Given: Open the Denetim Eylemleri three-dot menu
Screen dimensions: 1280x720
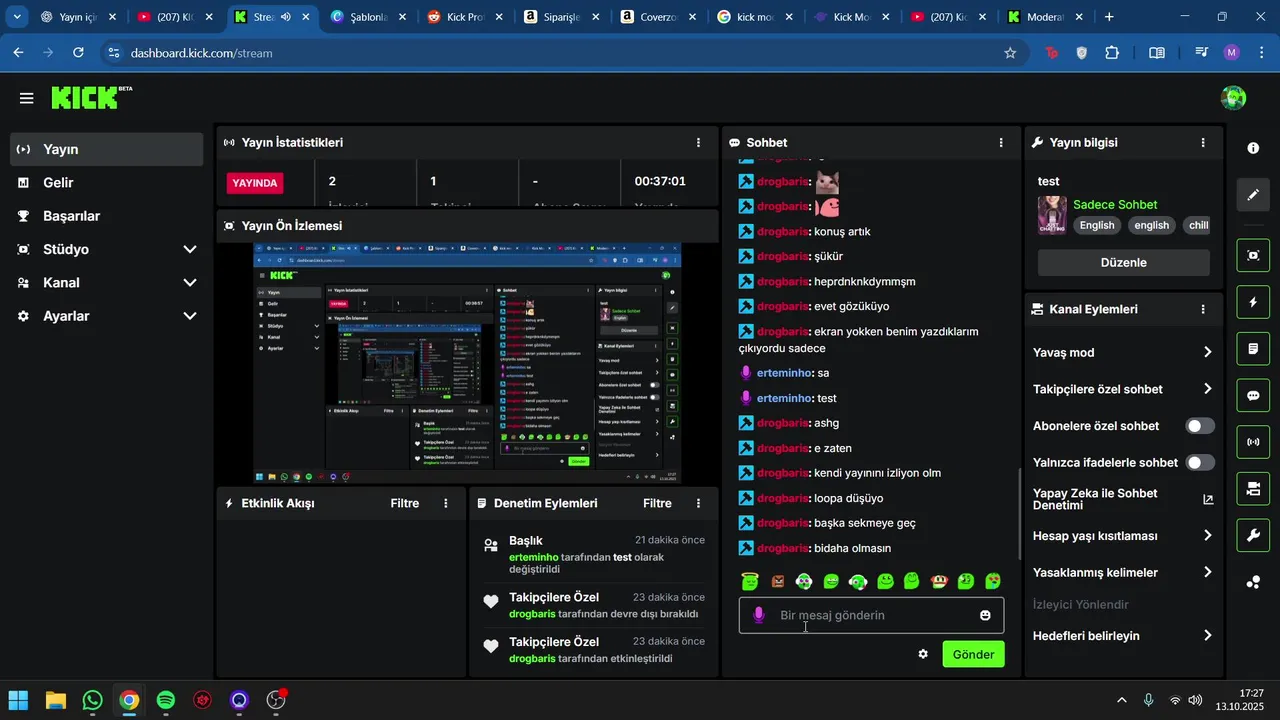Looking at the screenshot, I should (698, 503).
